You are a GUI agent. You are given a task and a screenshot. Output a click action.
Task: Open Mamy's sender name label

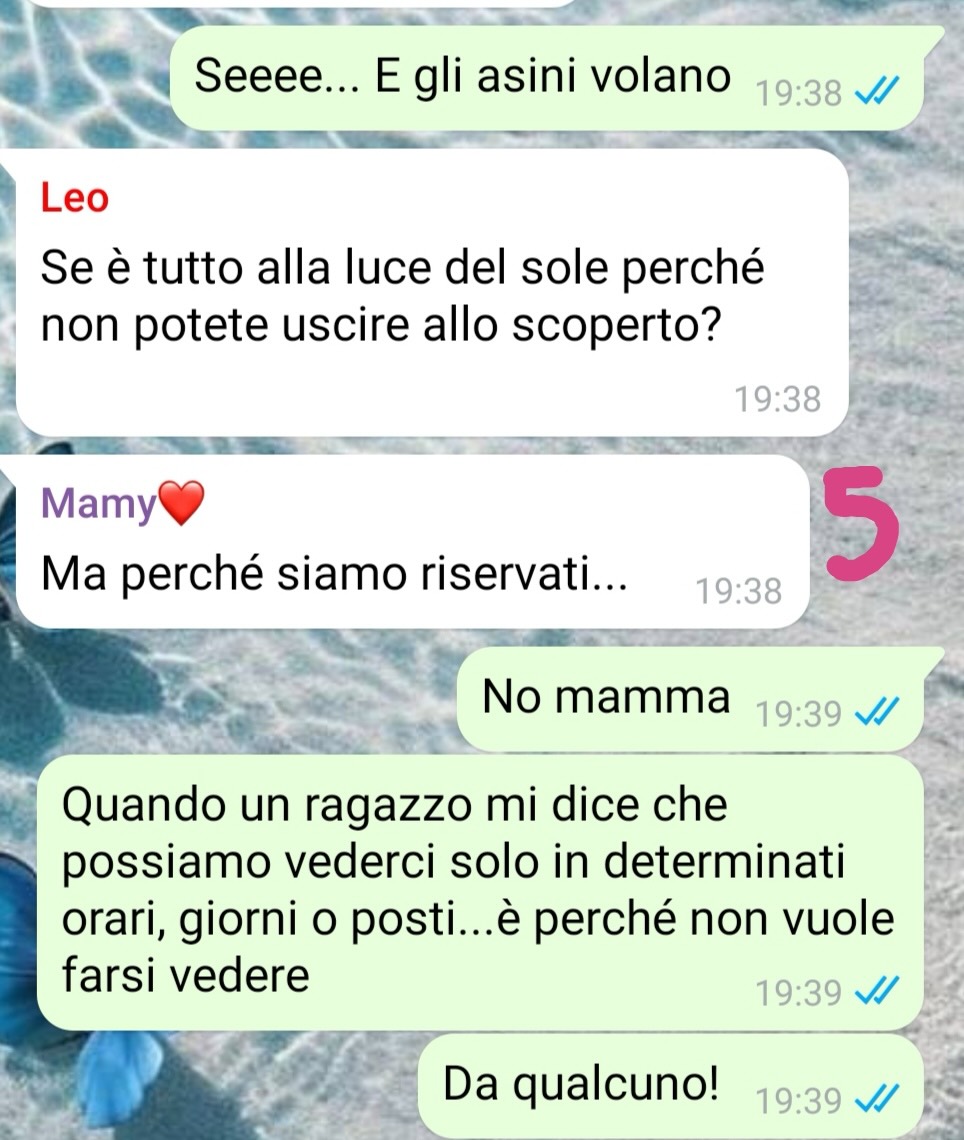click(99, 503)
